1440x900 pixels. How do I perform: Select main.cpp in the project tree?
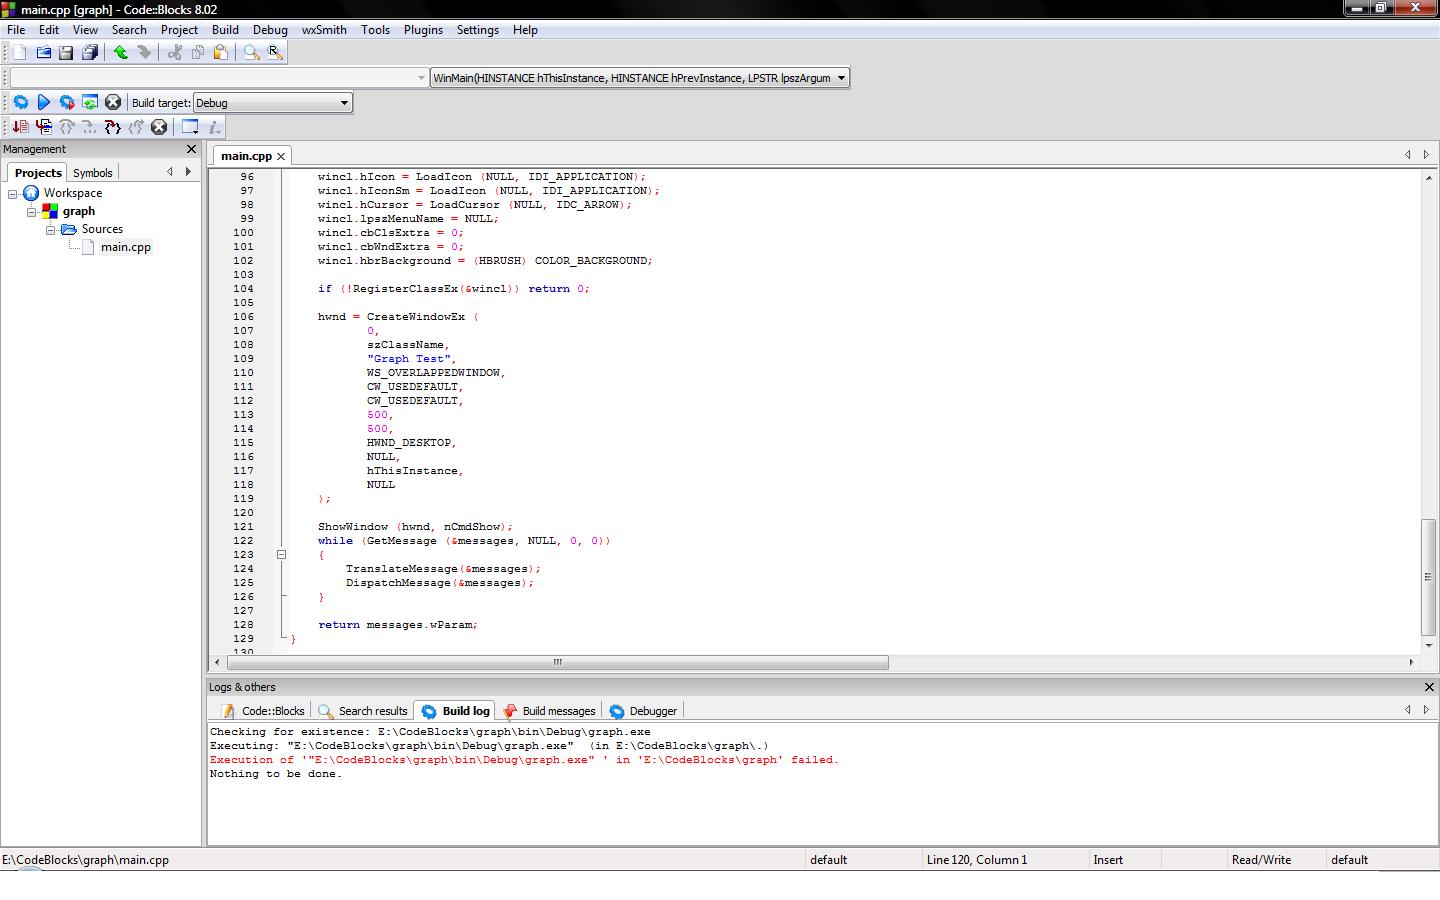125,247
